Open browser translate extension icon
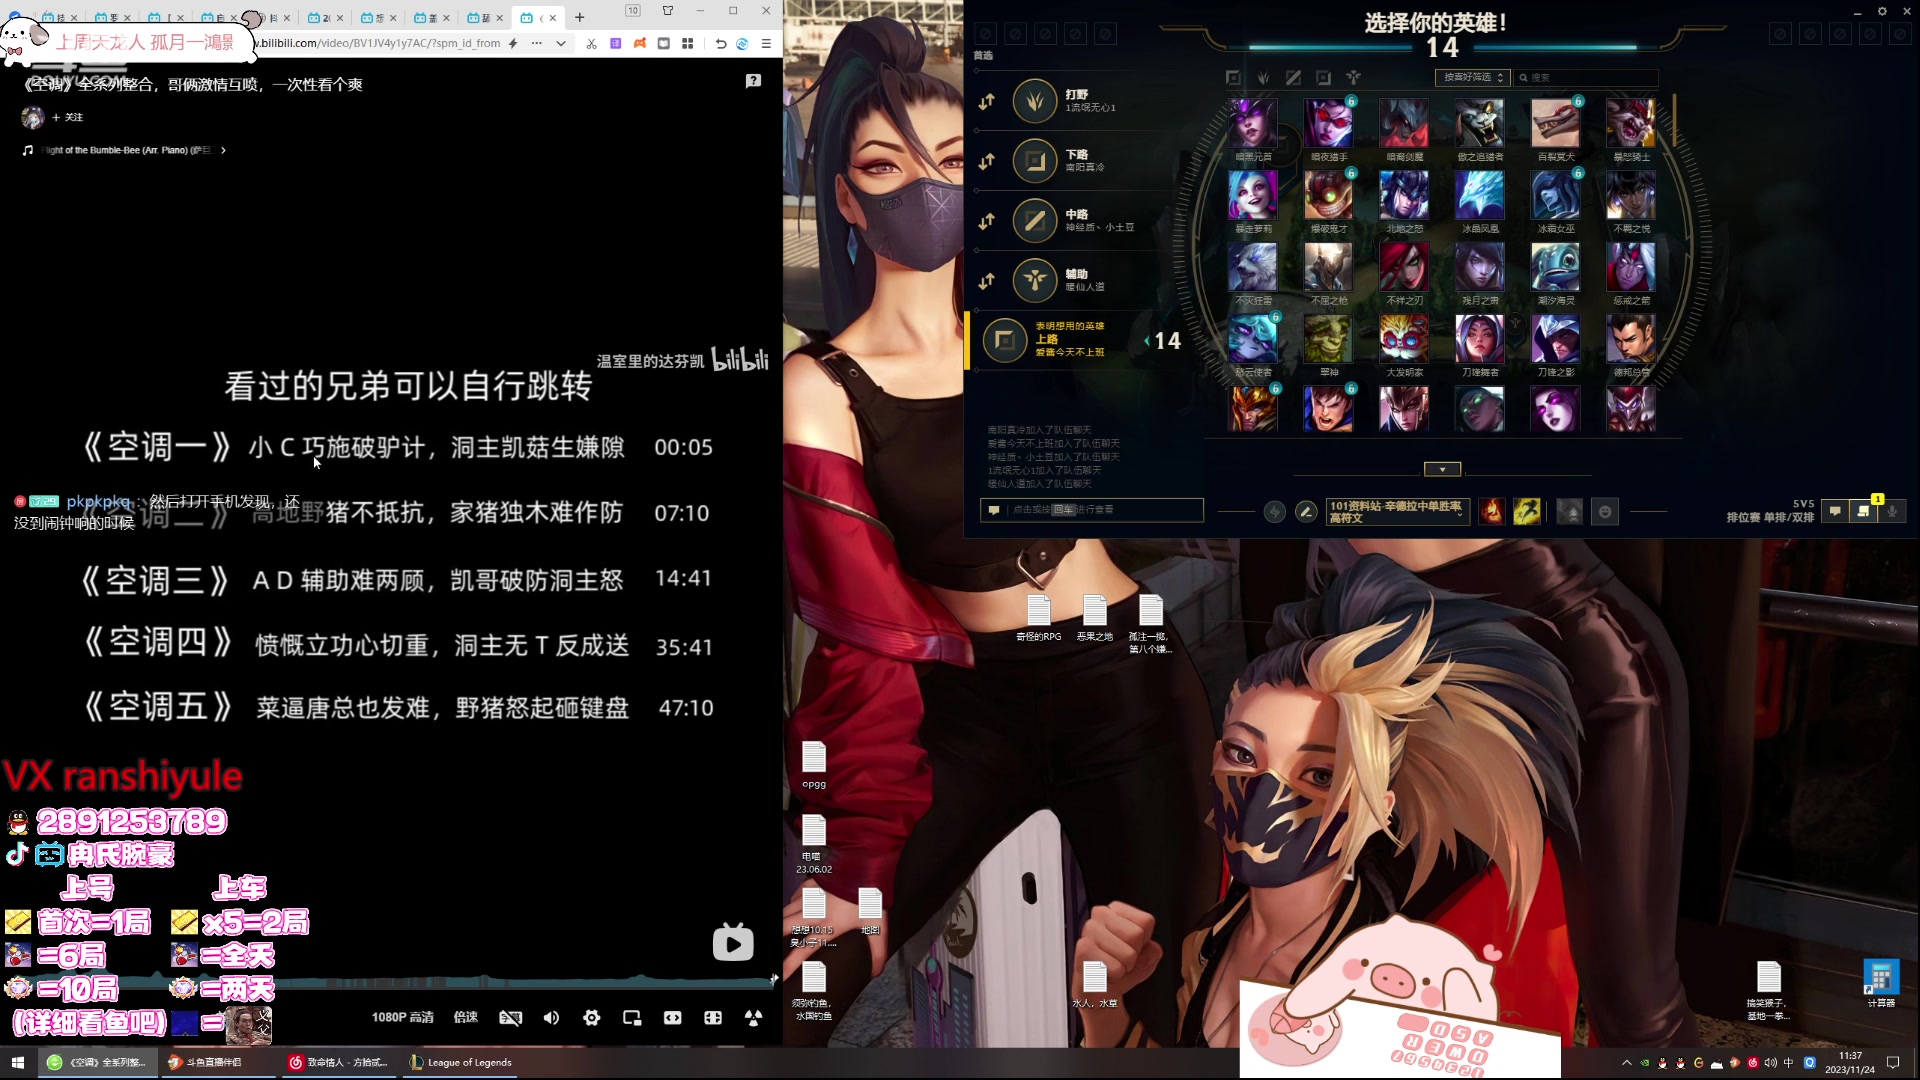The height and width of the screenshot is (1080, 1920). (615, 43)
